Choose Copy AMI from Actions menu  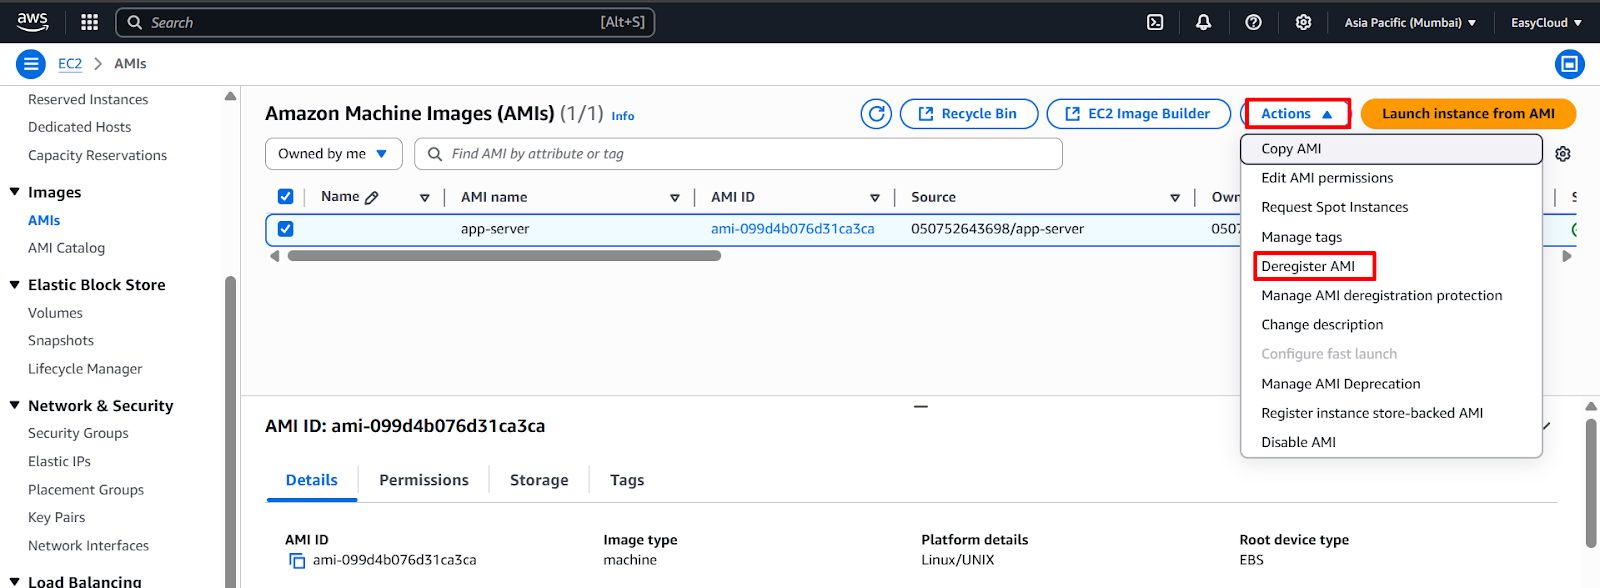click(1391, 149)
